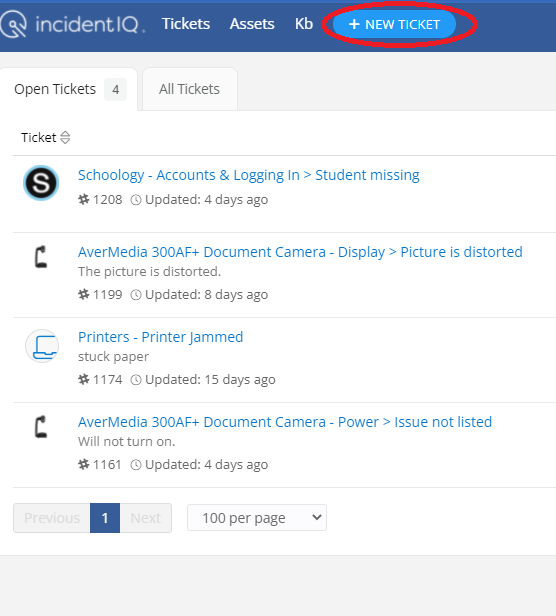Select page 1 in pagination

105,518
